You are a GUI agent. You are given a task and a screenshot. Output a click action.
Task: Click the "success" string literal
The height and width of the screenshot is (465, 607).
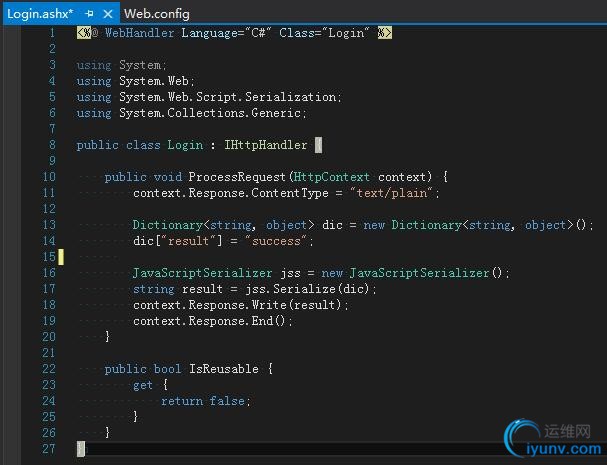coord(276,241)
